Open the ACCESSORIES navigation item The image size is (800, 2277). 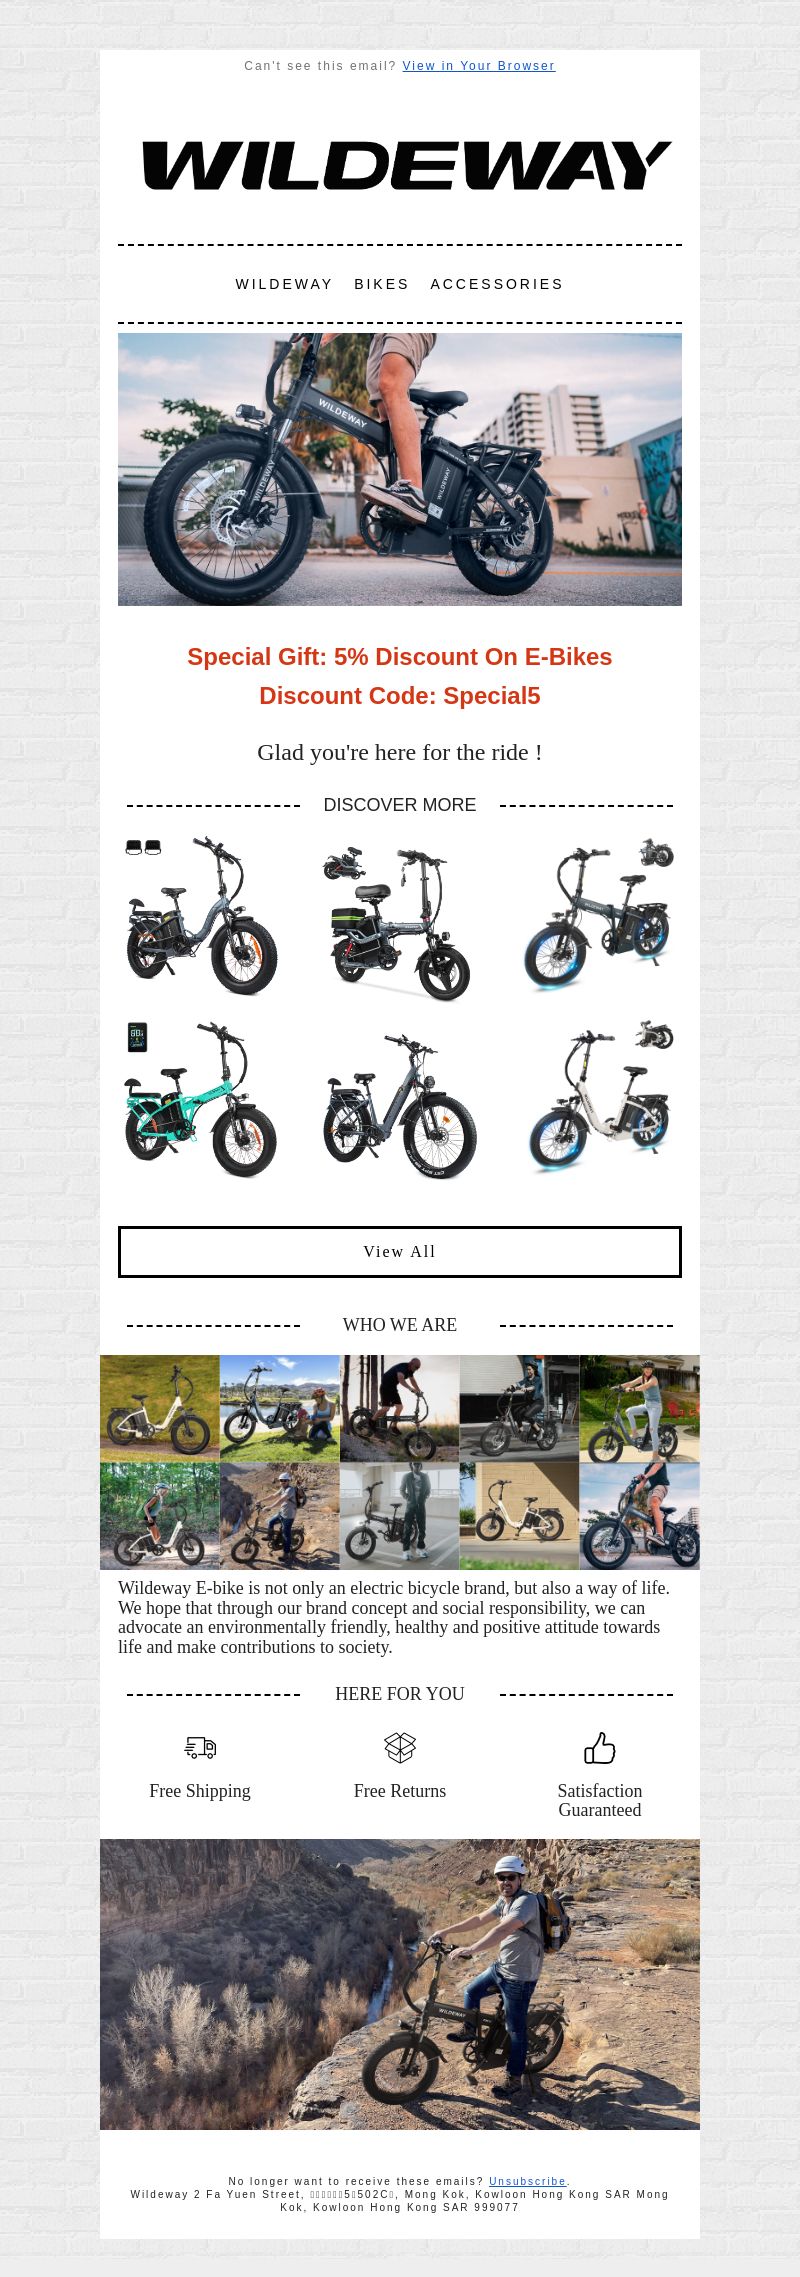tap(497, 284)
